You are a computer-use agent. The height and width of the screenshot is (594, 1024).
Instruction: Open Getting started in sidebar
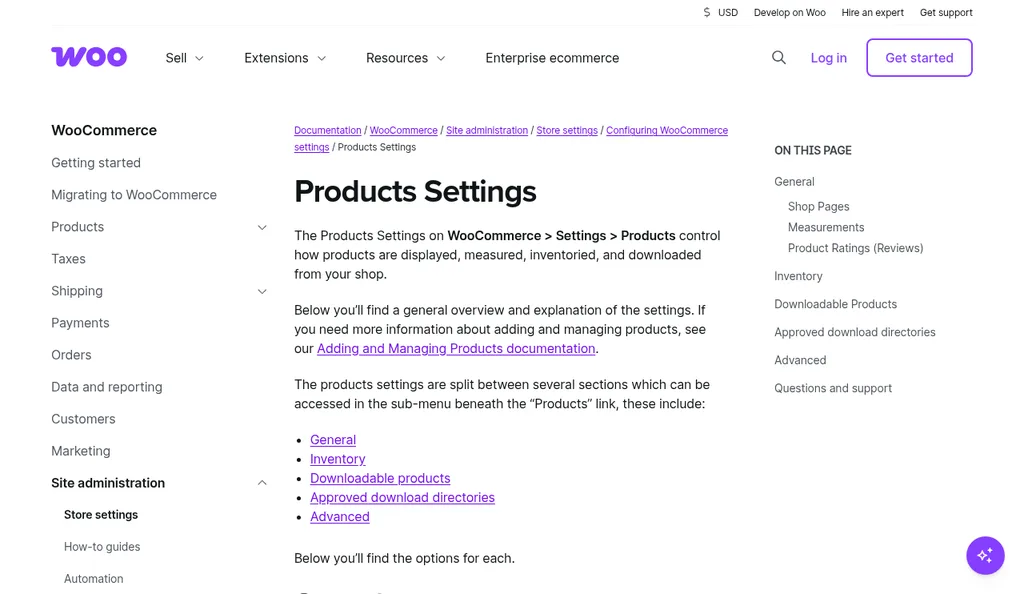(96, 163)
